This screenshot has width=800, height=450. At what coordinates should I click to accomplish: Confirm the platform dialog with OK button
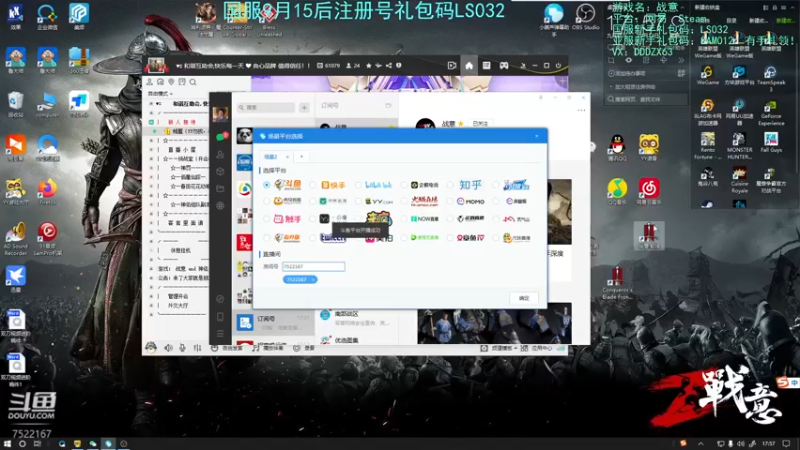pyautogui.click(x=524, y=298)
